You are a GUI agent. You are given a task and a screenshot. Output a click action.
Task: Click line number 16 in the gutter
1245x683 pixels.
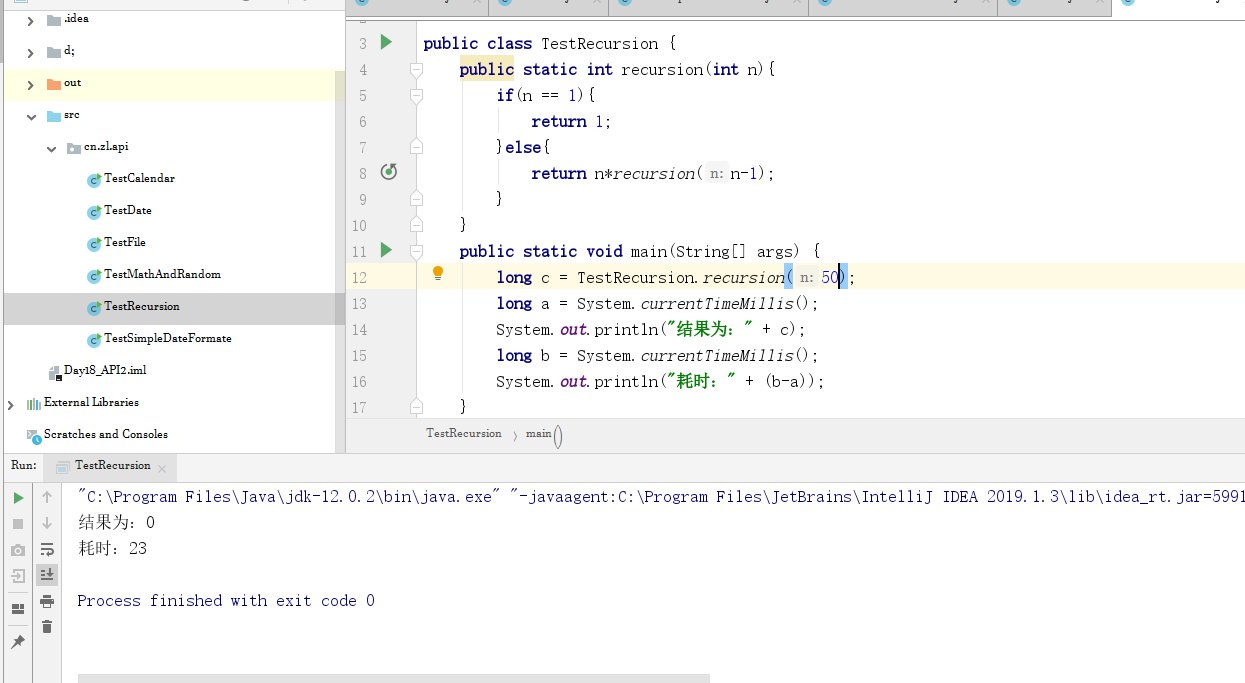358,382
